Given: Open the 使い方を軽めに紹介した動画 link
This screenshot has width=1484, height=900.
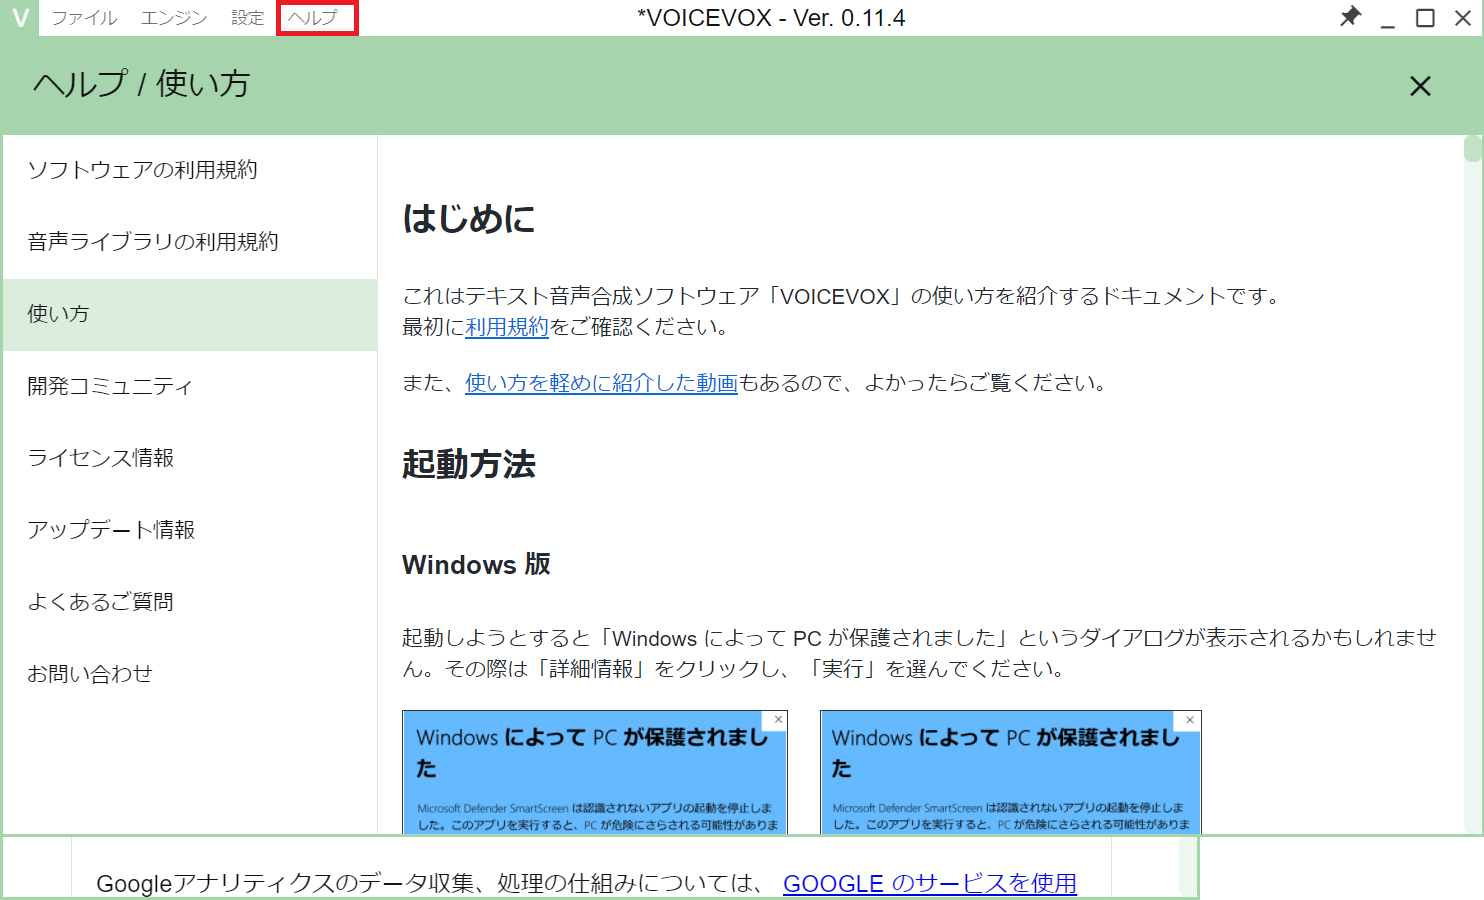Looking at the screenshot, I should click(x=601, y=383).
